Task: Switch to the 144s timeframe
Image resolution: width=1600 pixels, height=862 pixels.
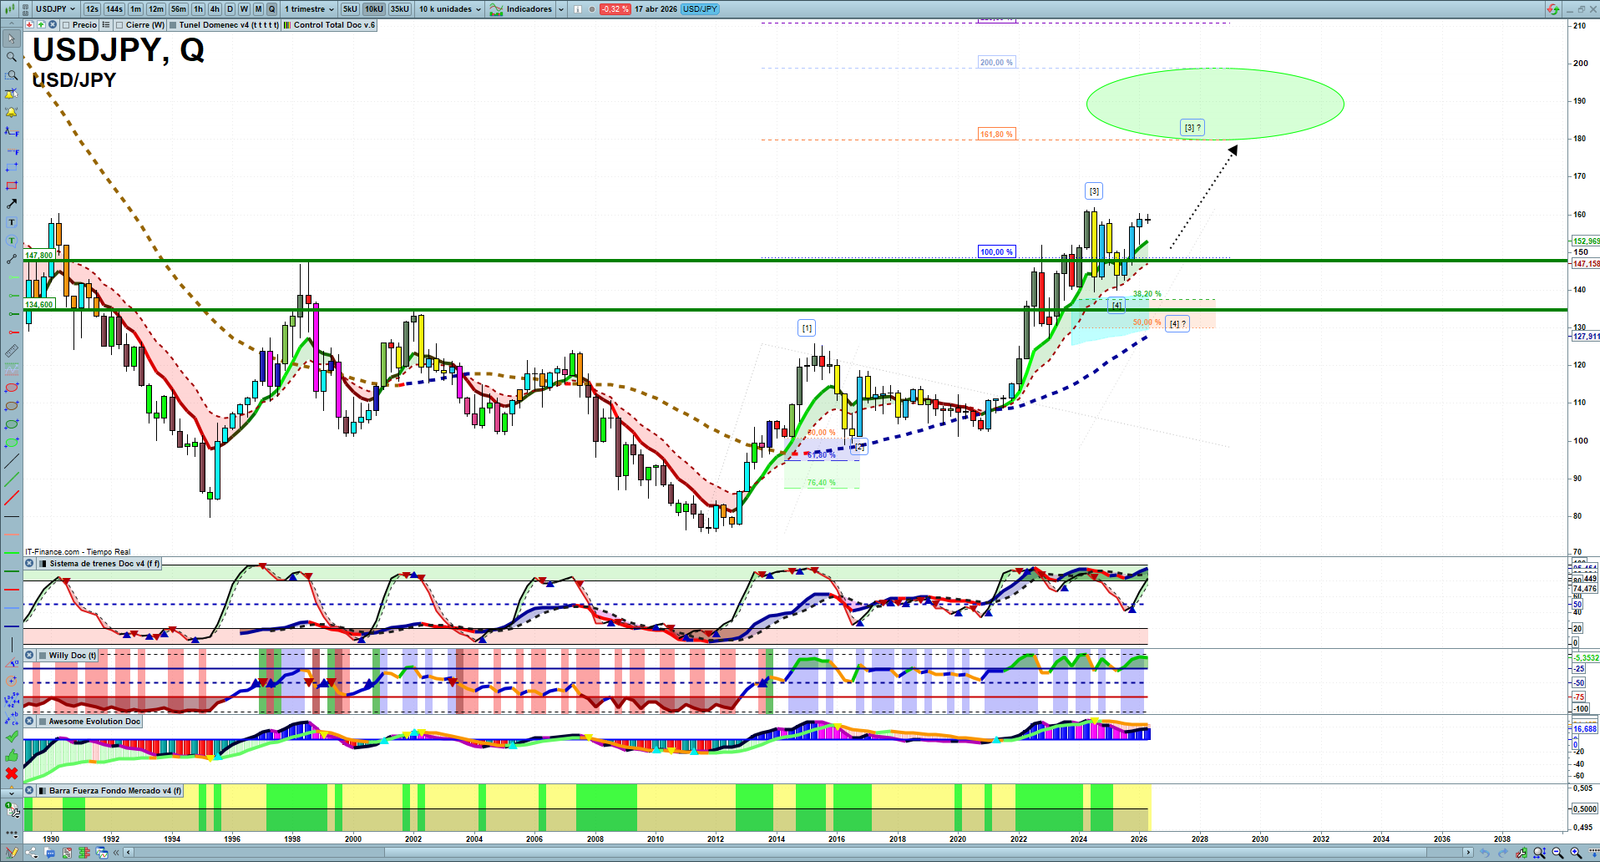Action: point(114,9)
